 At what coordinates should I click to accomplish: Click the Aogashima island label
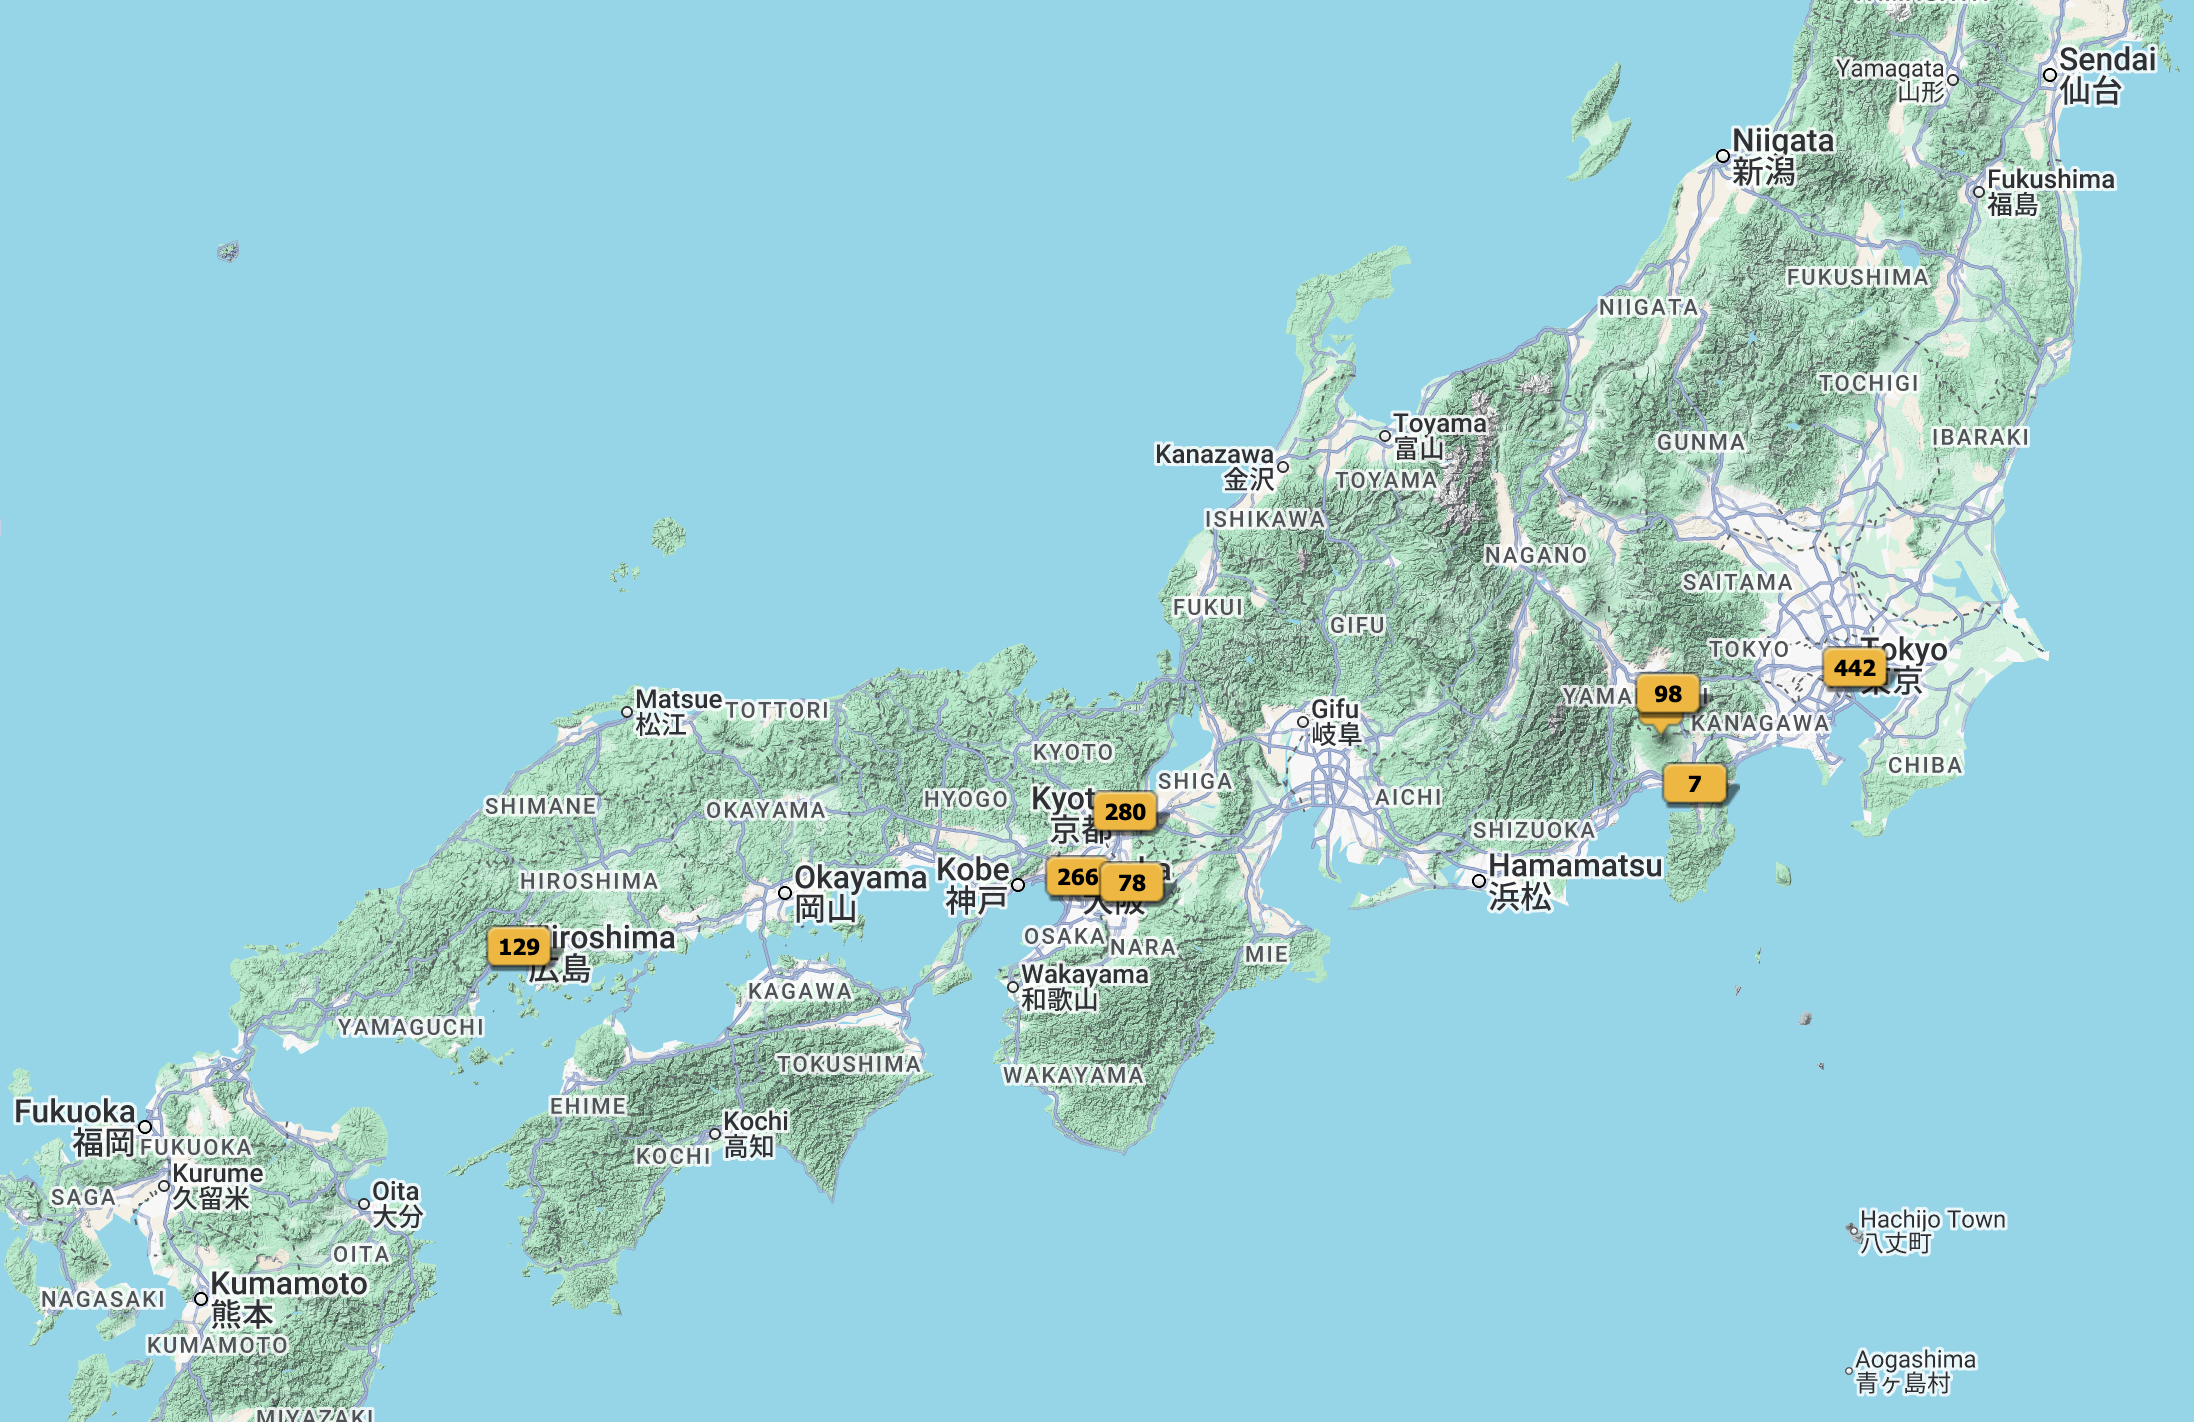point(1914,1360)
